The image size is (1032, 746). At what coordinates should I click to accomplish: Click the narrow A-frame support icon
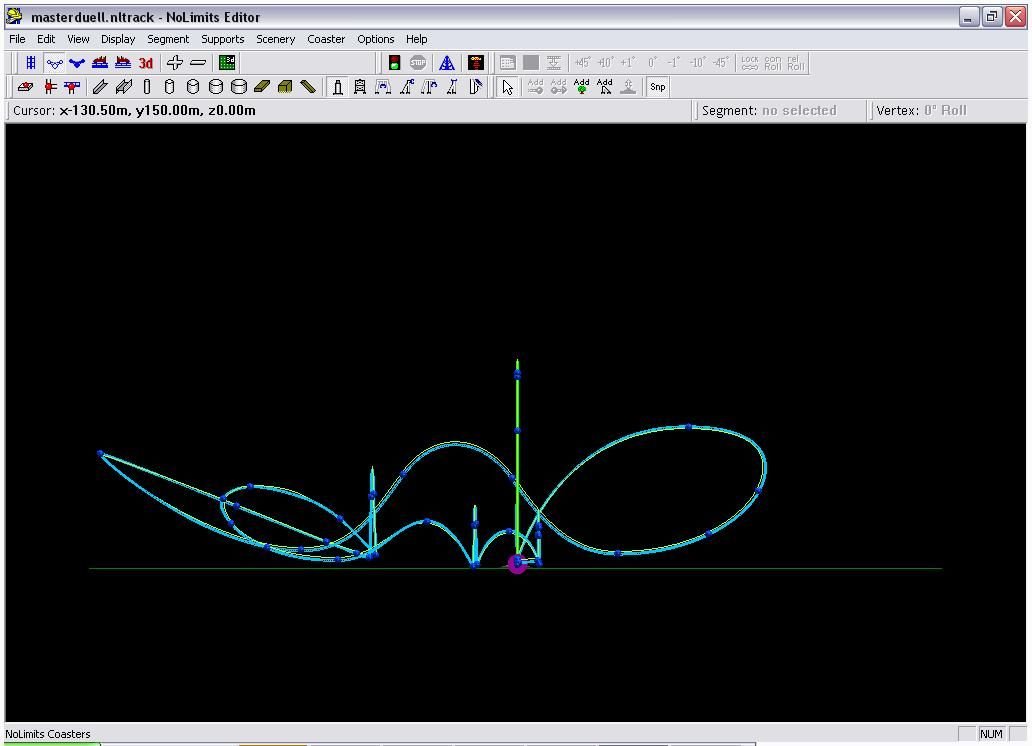(452, 86)
